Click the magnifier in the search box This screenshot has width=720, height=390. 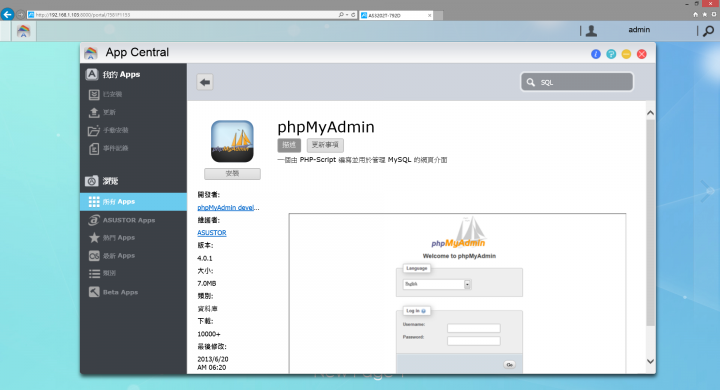(x=531, y=82)
